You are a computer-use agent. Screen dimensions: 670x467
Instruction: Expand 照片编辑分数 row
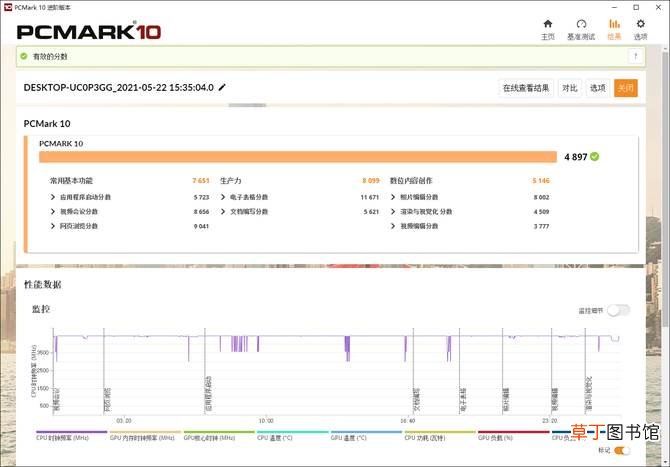393,197
